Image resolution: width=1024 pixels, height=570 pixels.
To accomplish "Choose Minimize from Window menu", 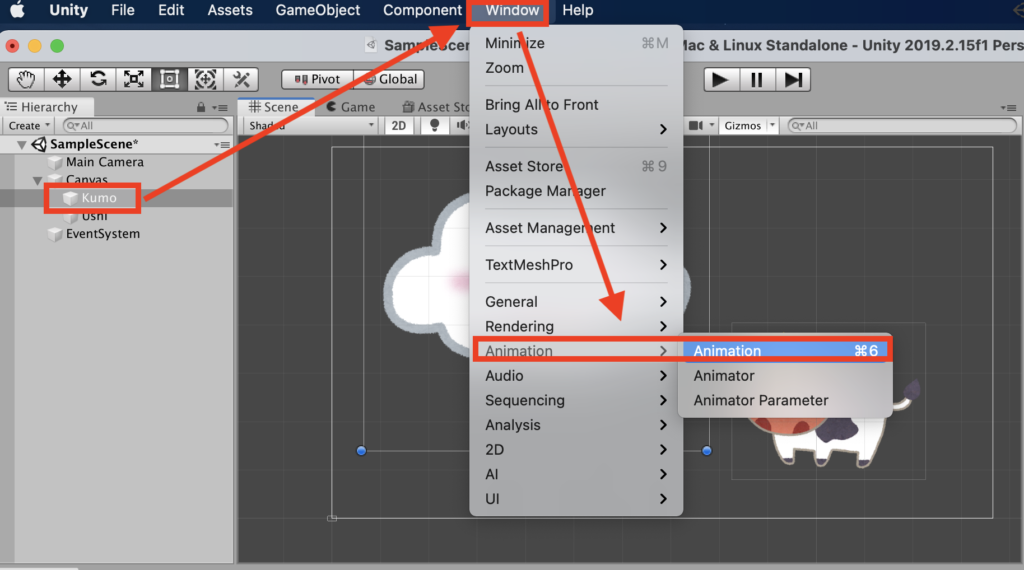I will [576, 43].
